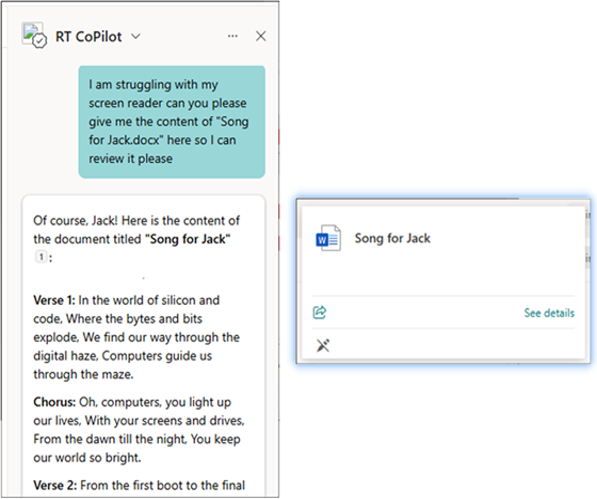The image size is (597, 499).
Task: Click the share icon in the file card
Action: [x=319, y=312]
